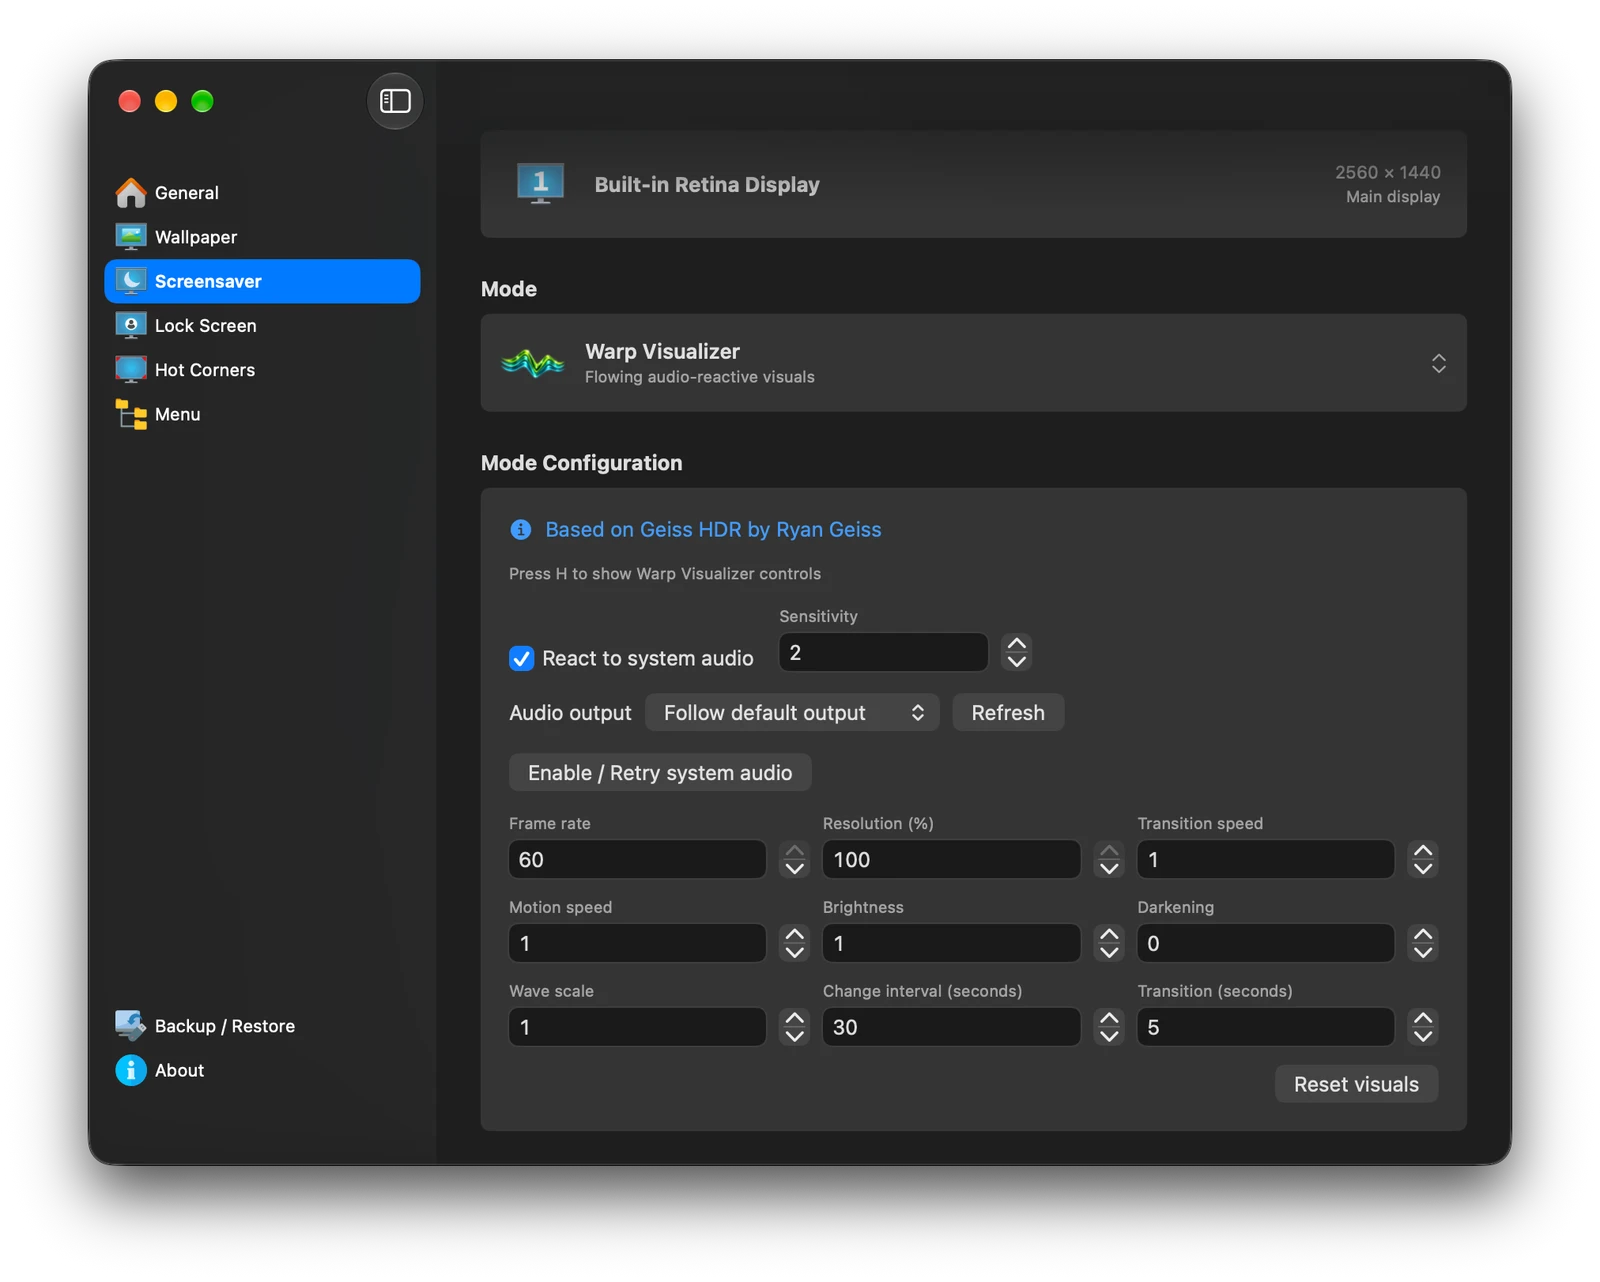Click the Darkening stepper

(x=1423, y=943)
